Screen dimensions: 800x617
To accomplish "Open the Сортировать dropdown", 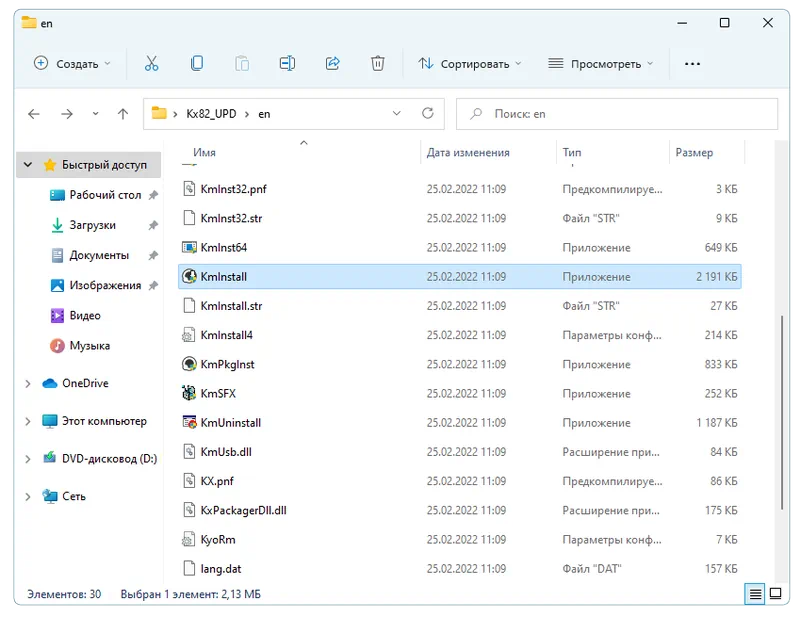I will pyautogui.click(x=470, y=63).
